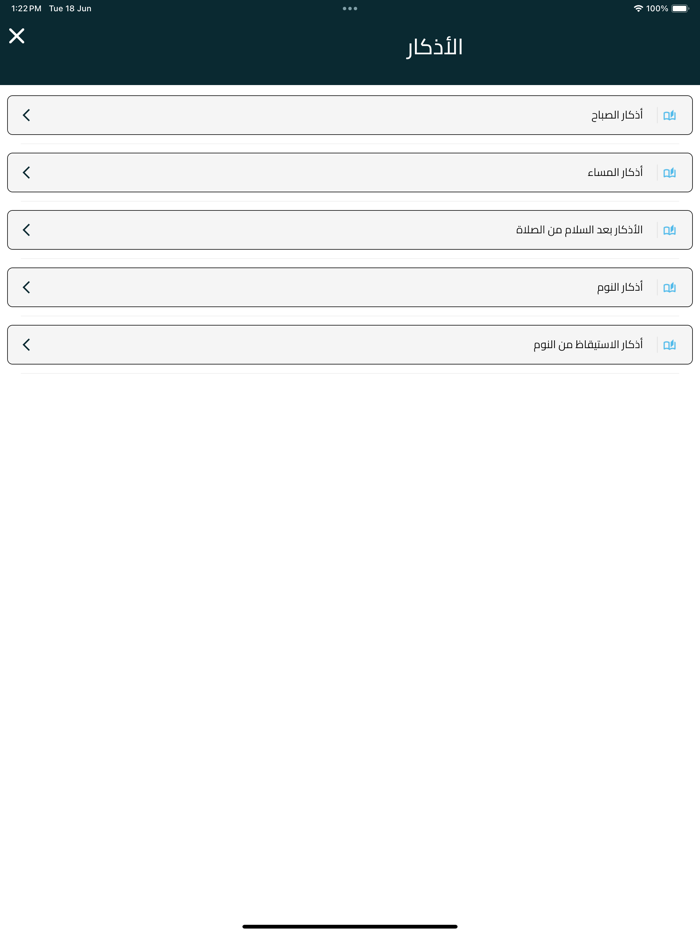Close the الأذكار screen with the X

17,36
